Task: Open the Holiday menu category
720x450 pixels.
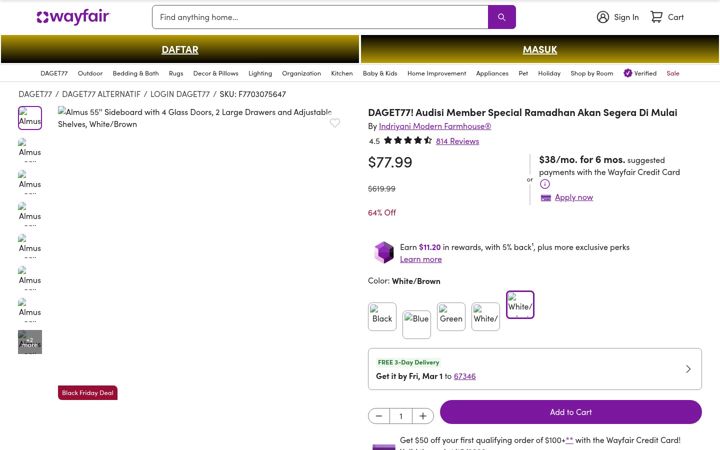Action: [549, 73]
